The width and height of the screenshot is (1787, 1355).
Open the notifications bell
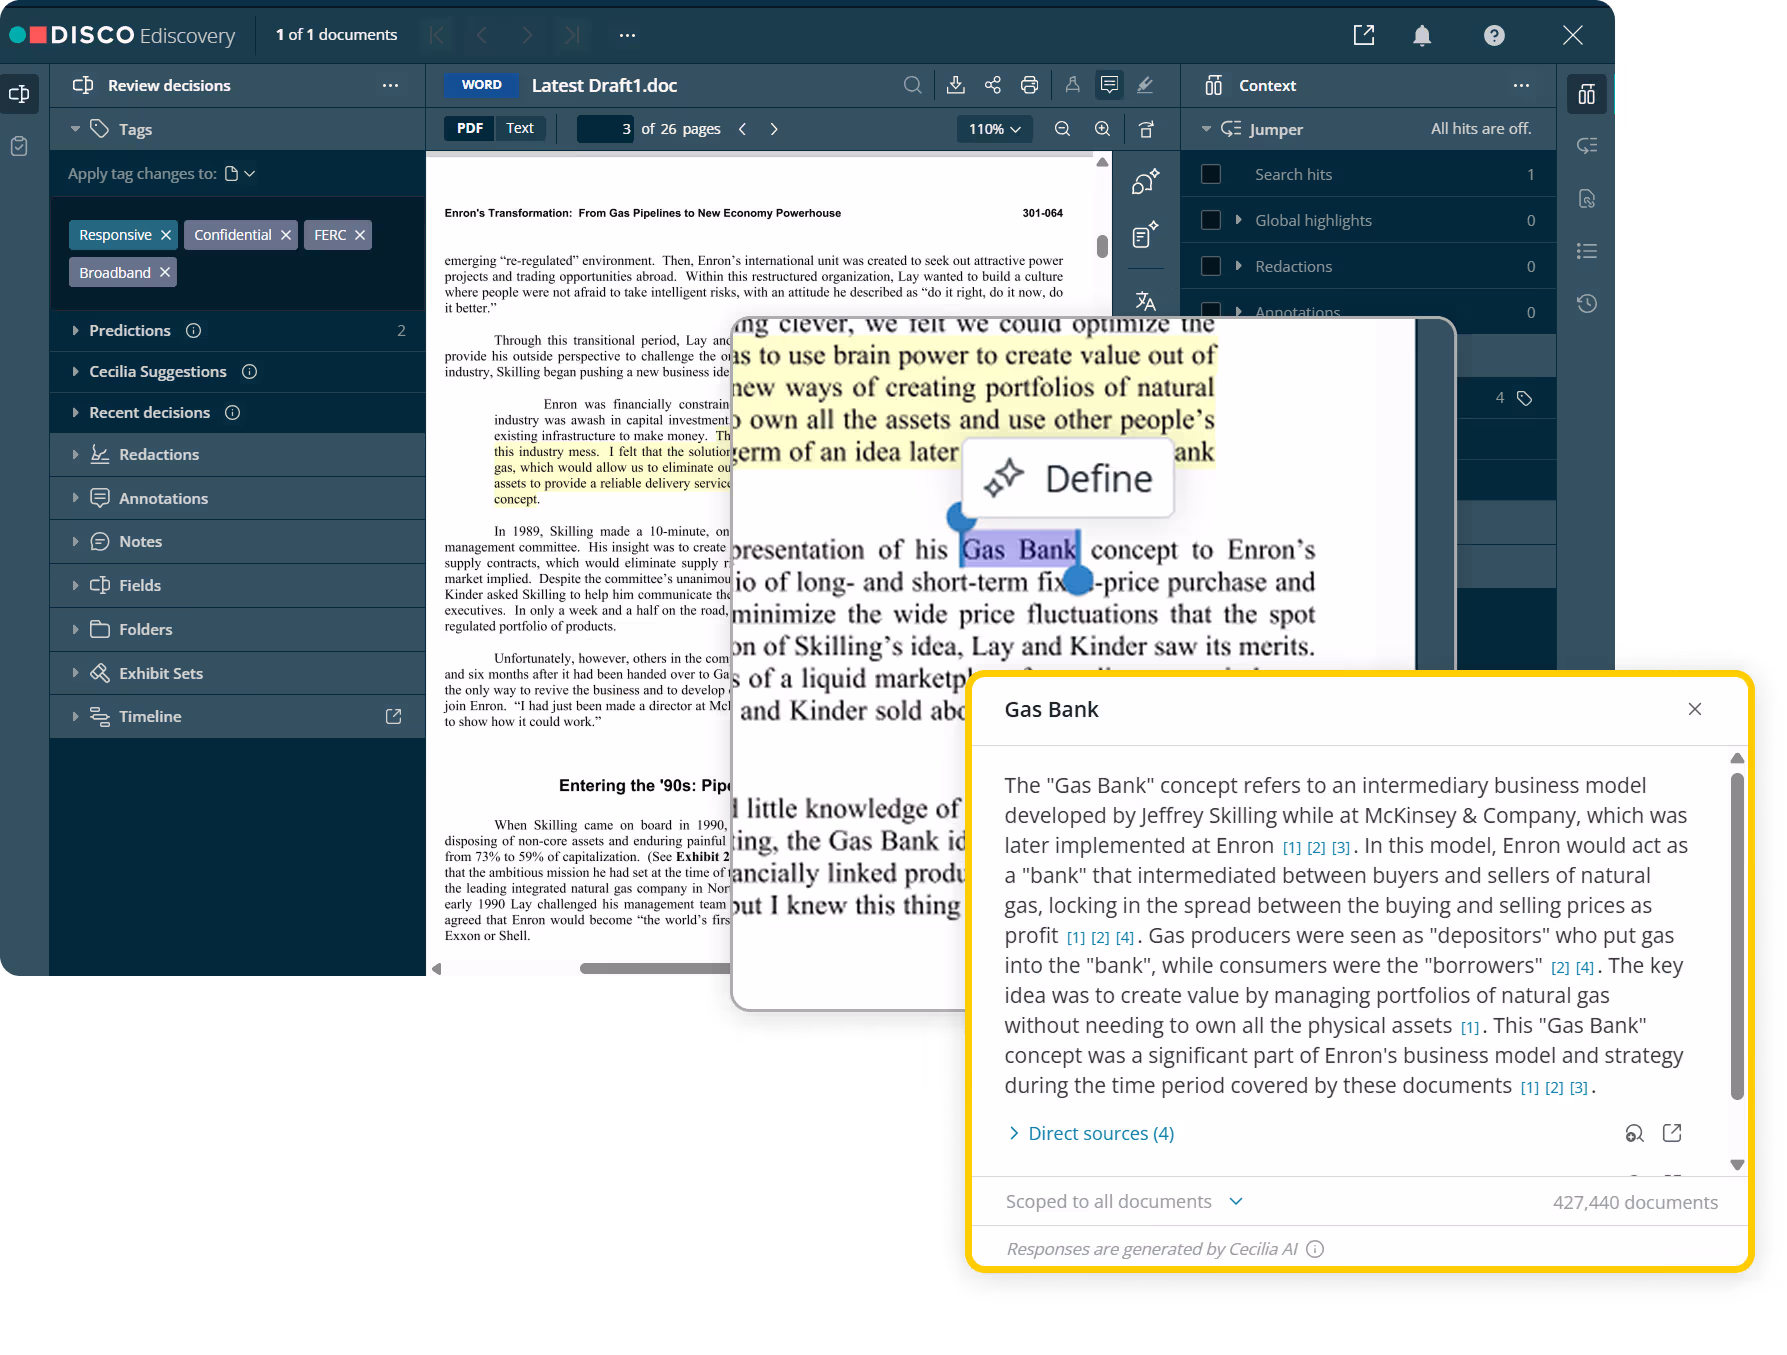(x=1421, y=36)
